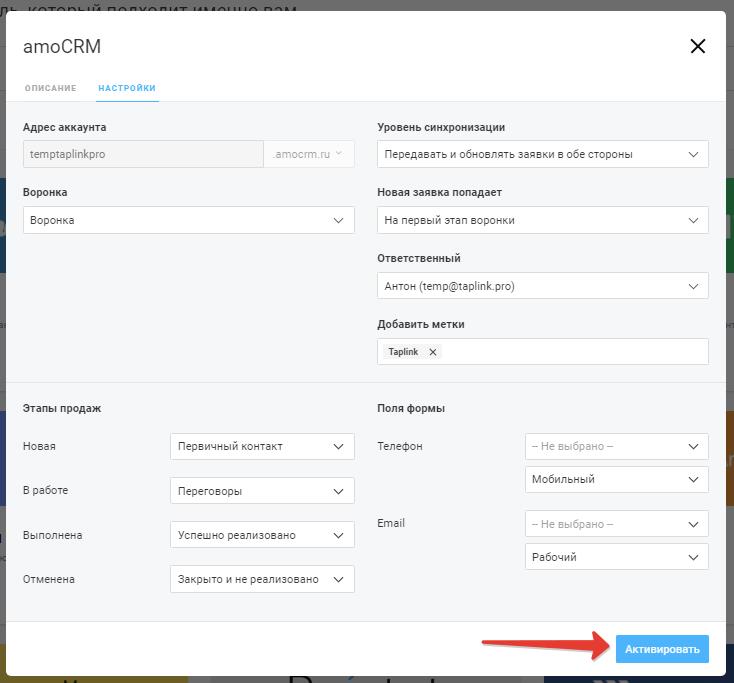Open the Уровень синхронизации dropdown
This screenshot has height=683, width=734.
543,154
